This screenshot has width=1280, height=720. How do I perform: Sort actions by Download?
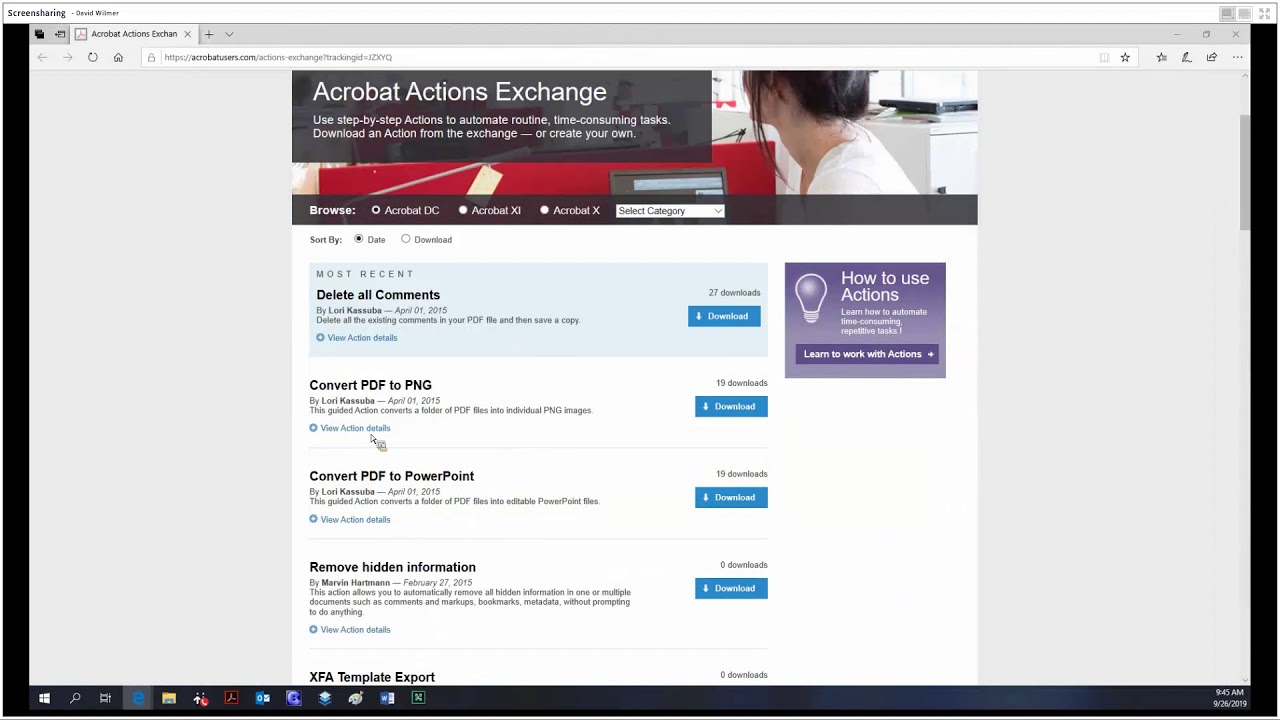pos(406,239)
